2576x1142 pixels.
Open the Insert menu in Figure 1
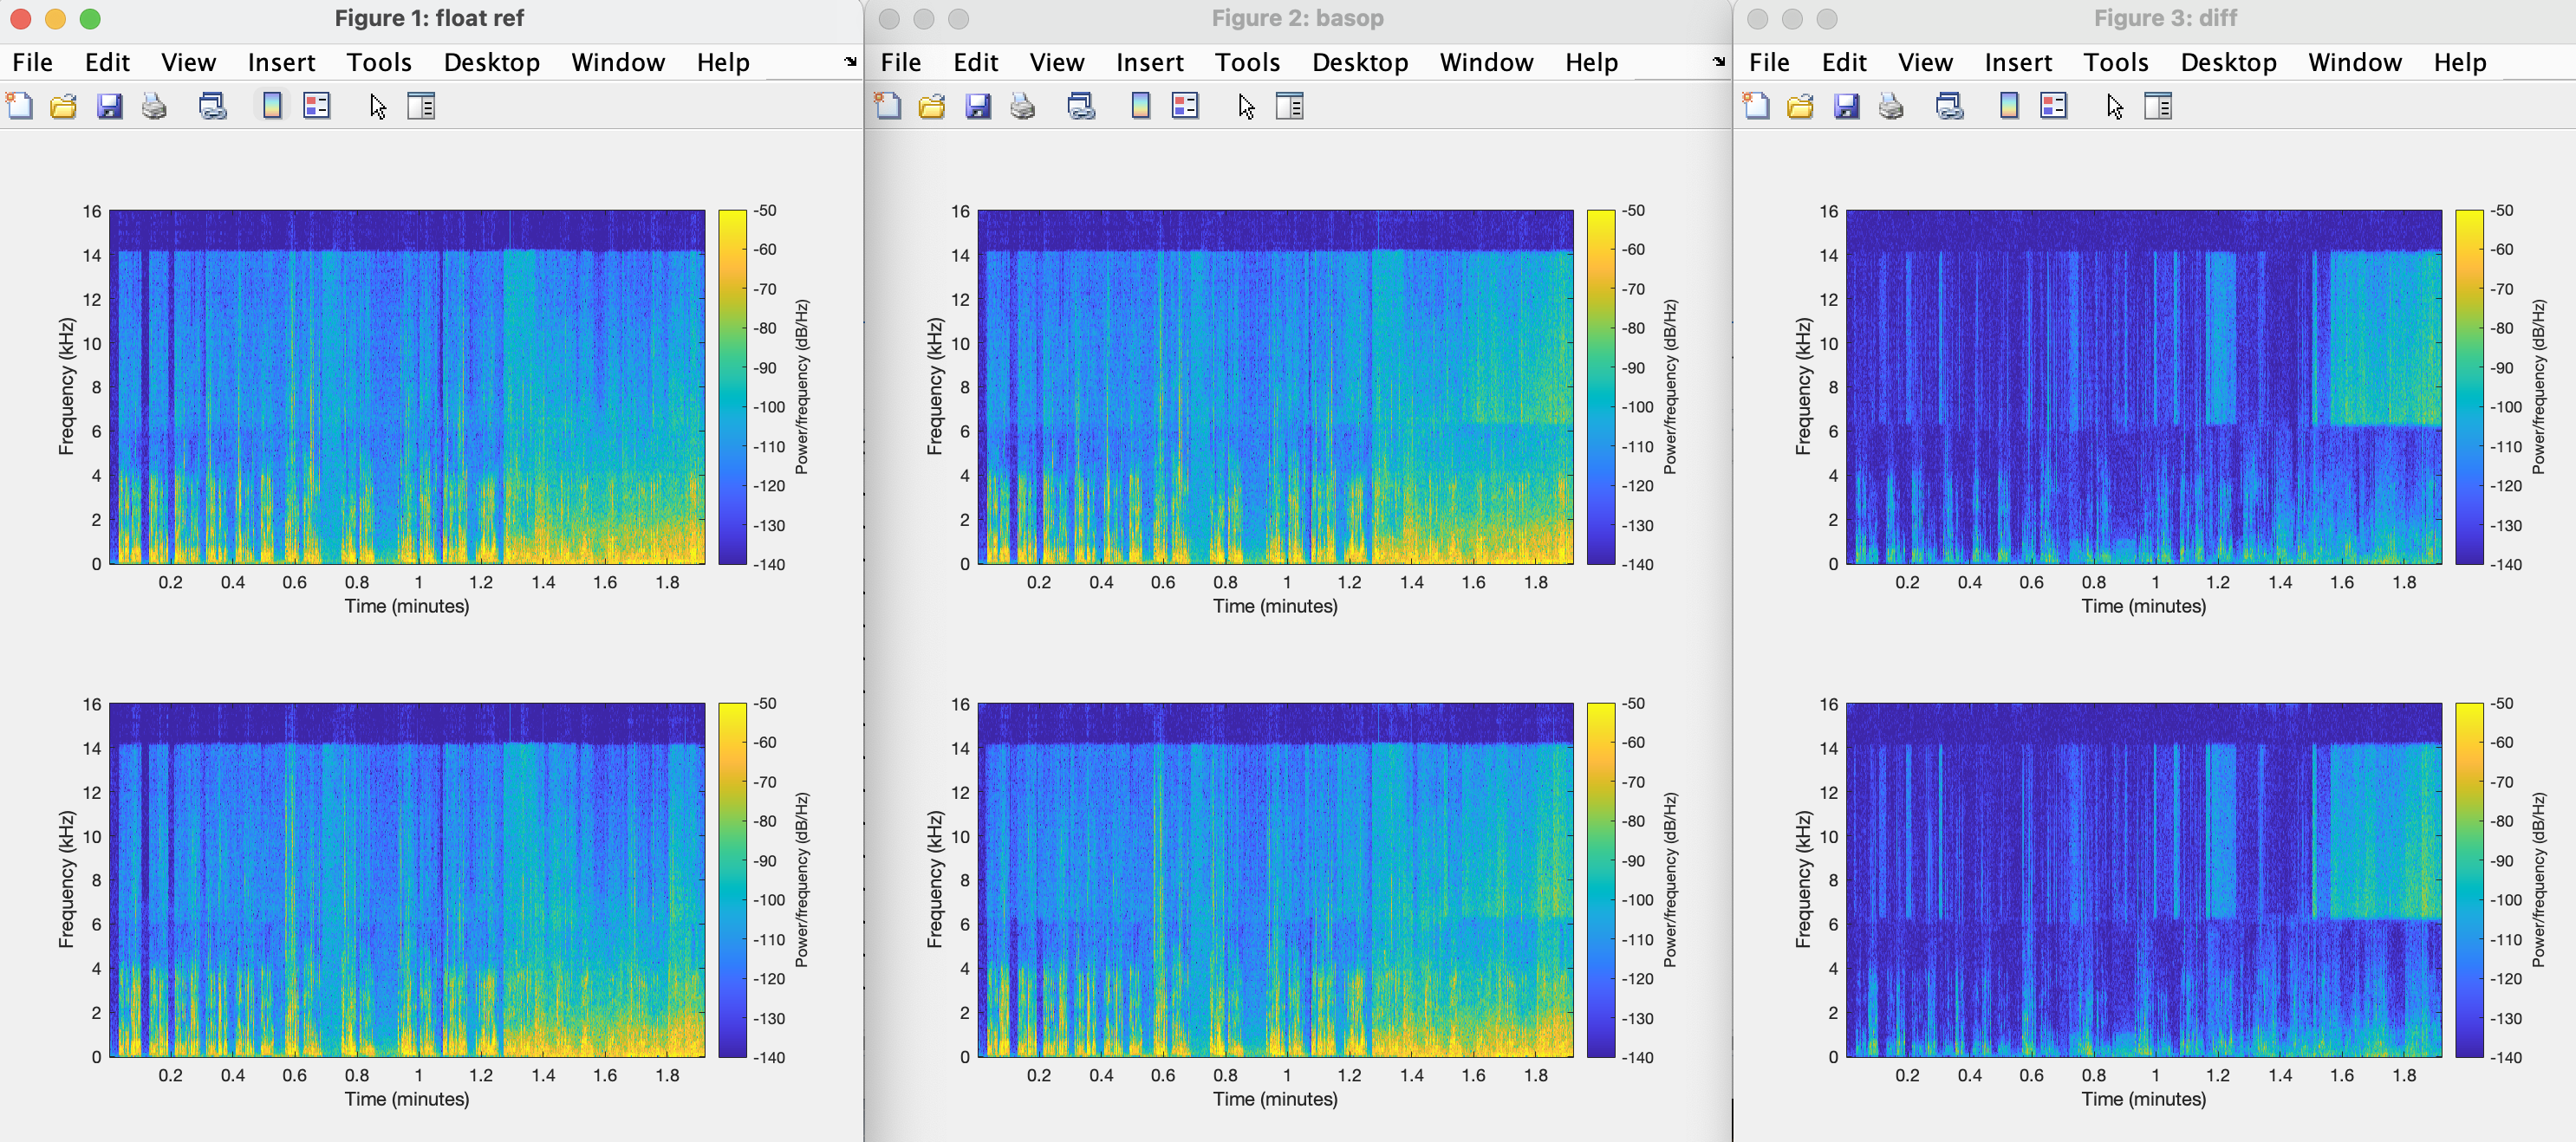(x=281, y=62)
